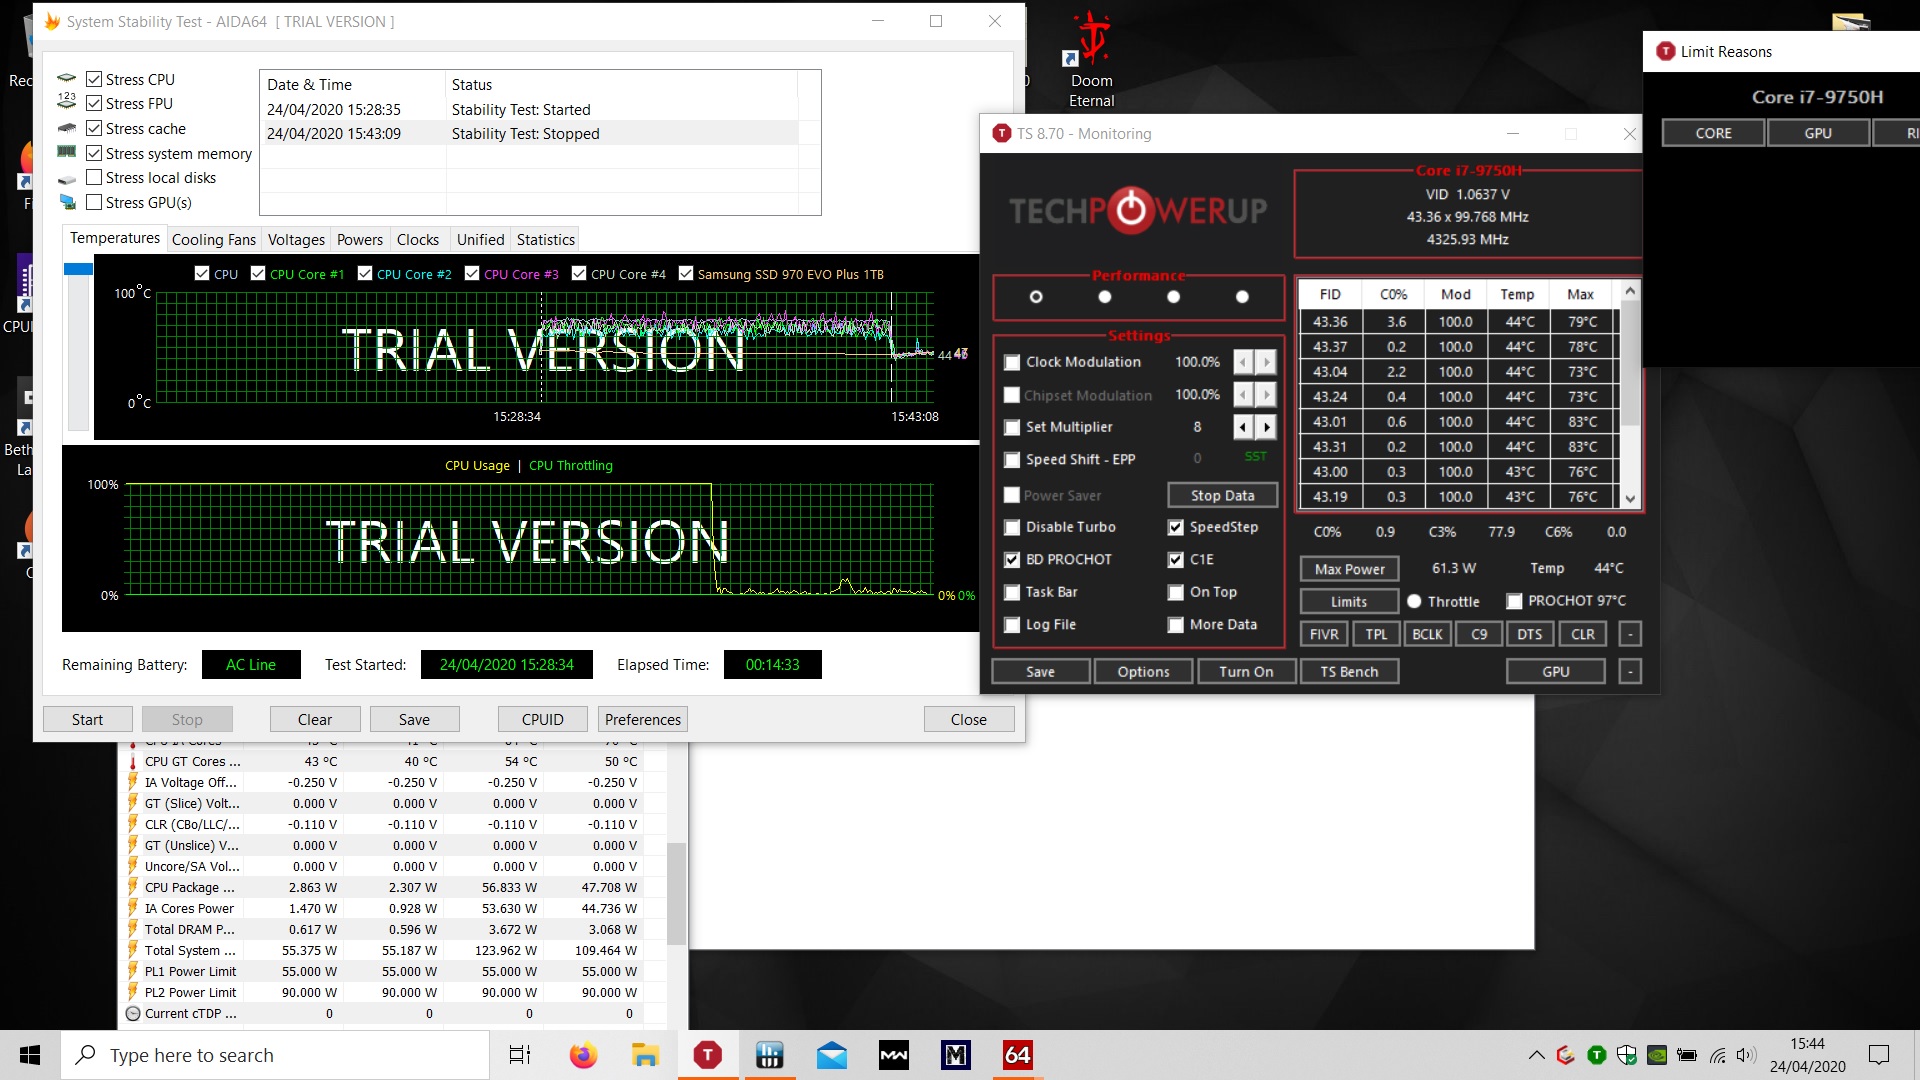This screenshot has width=1920, height=1080.
Task: Toggle the BD PROCHOT checkbox
Action: (1012, 560)
